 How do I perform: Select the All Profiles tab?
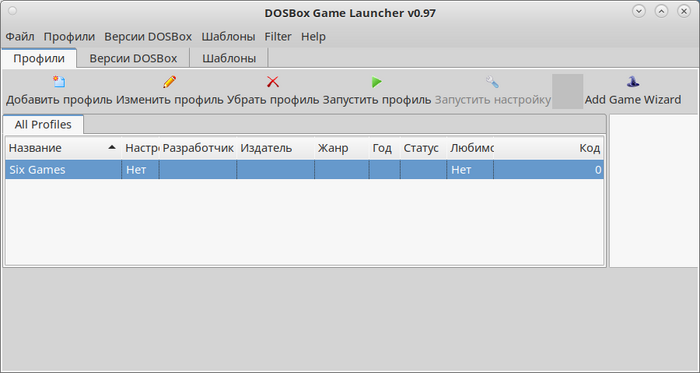(43, 124)
